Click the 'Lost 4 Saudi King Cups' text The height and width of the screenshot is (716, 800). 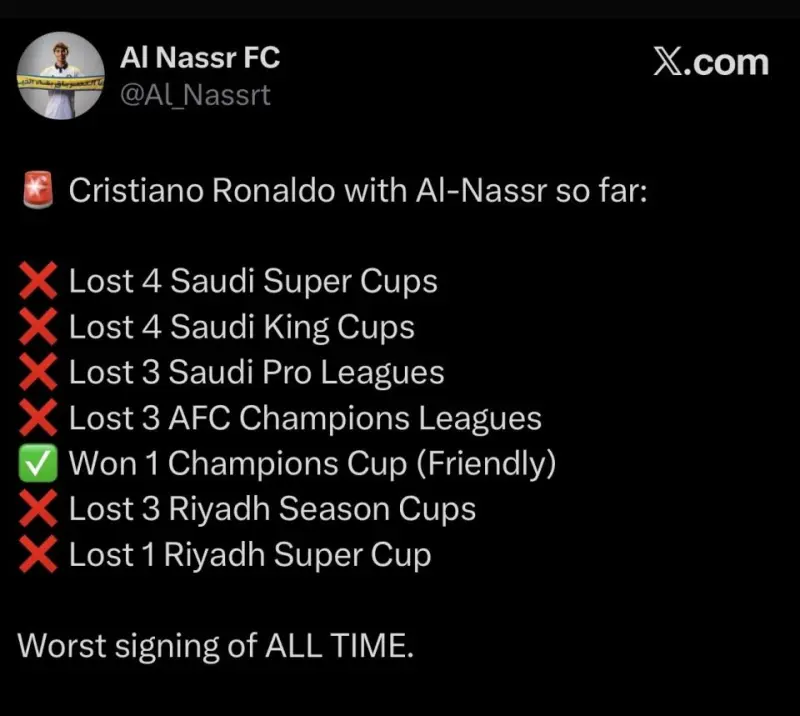pyautogui.click(x=241, y=327)
